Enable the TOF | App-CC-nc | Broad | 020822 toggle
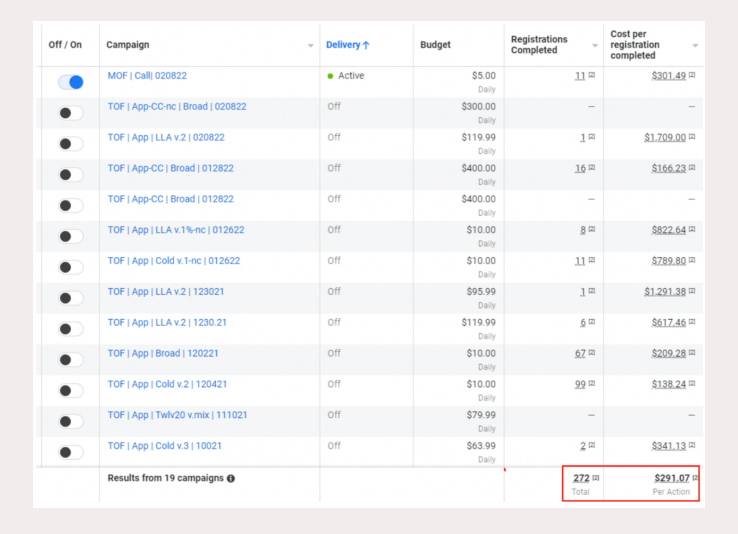This screenshot has width=738, height=534. click(x=70, y=113)
